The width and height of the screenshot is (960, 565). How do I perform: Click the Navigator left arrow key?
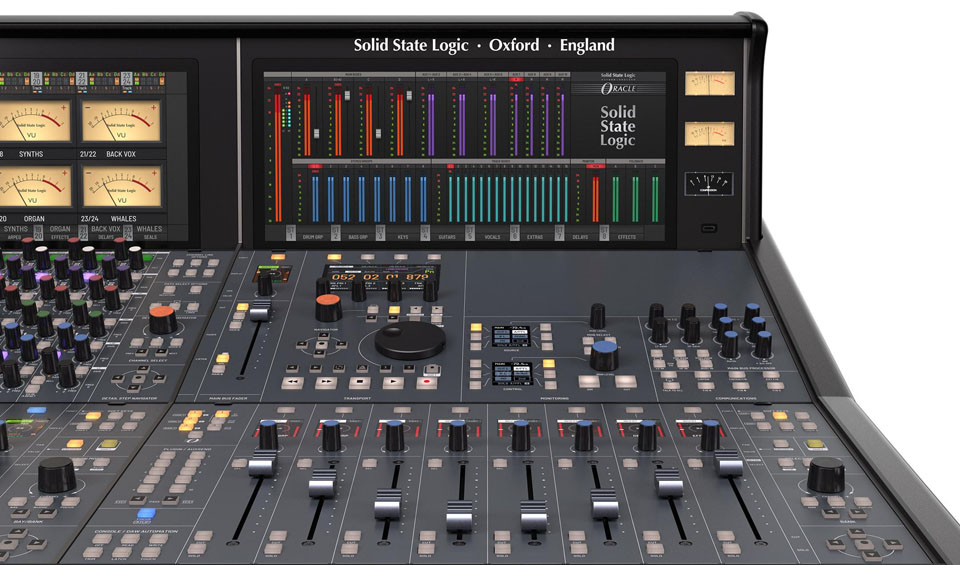point(303,345)
